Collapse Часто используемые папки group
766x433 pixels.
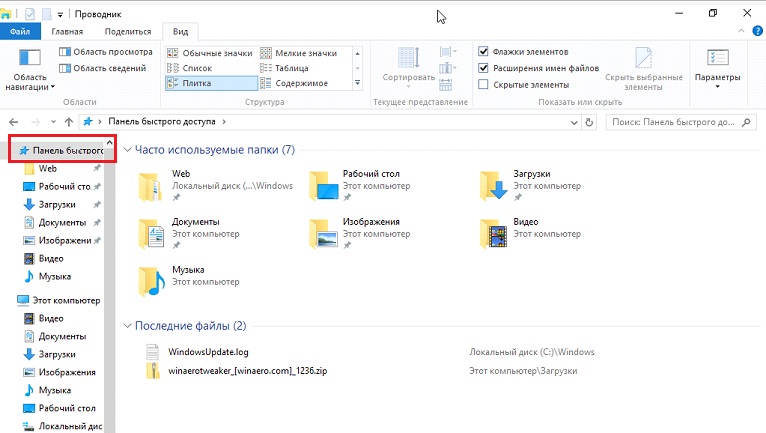click(x=128, y=150)
